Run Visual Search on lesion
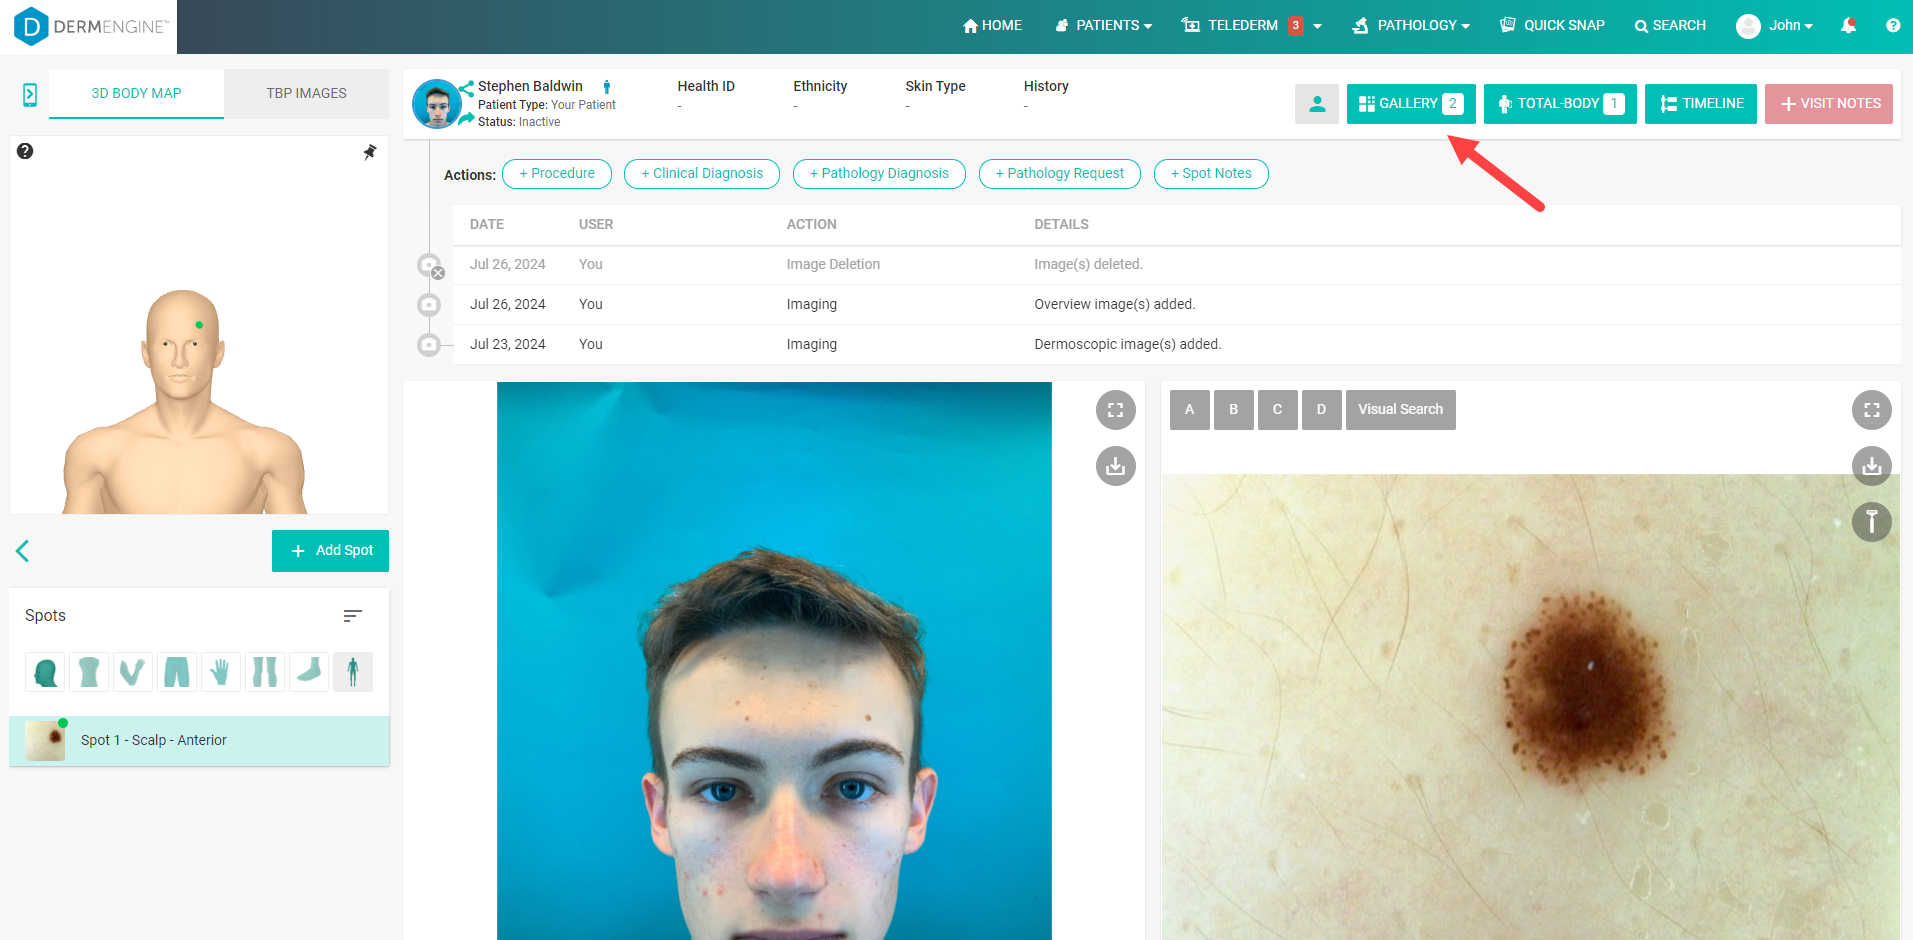The height and width of the screenshot is (940, 1913). (x=1401, y=410)
